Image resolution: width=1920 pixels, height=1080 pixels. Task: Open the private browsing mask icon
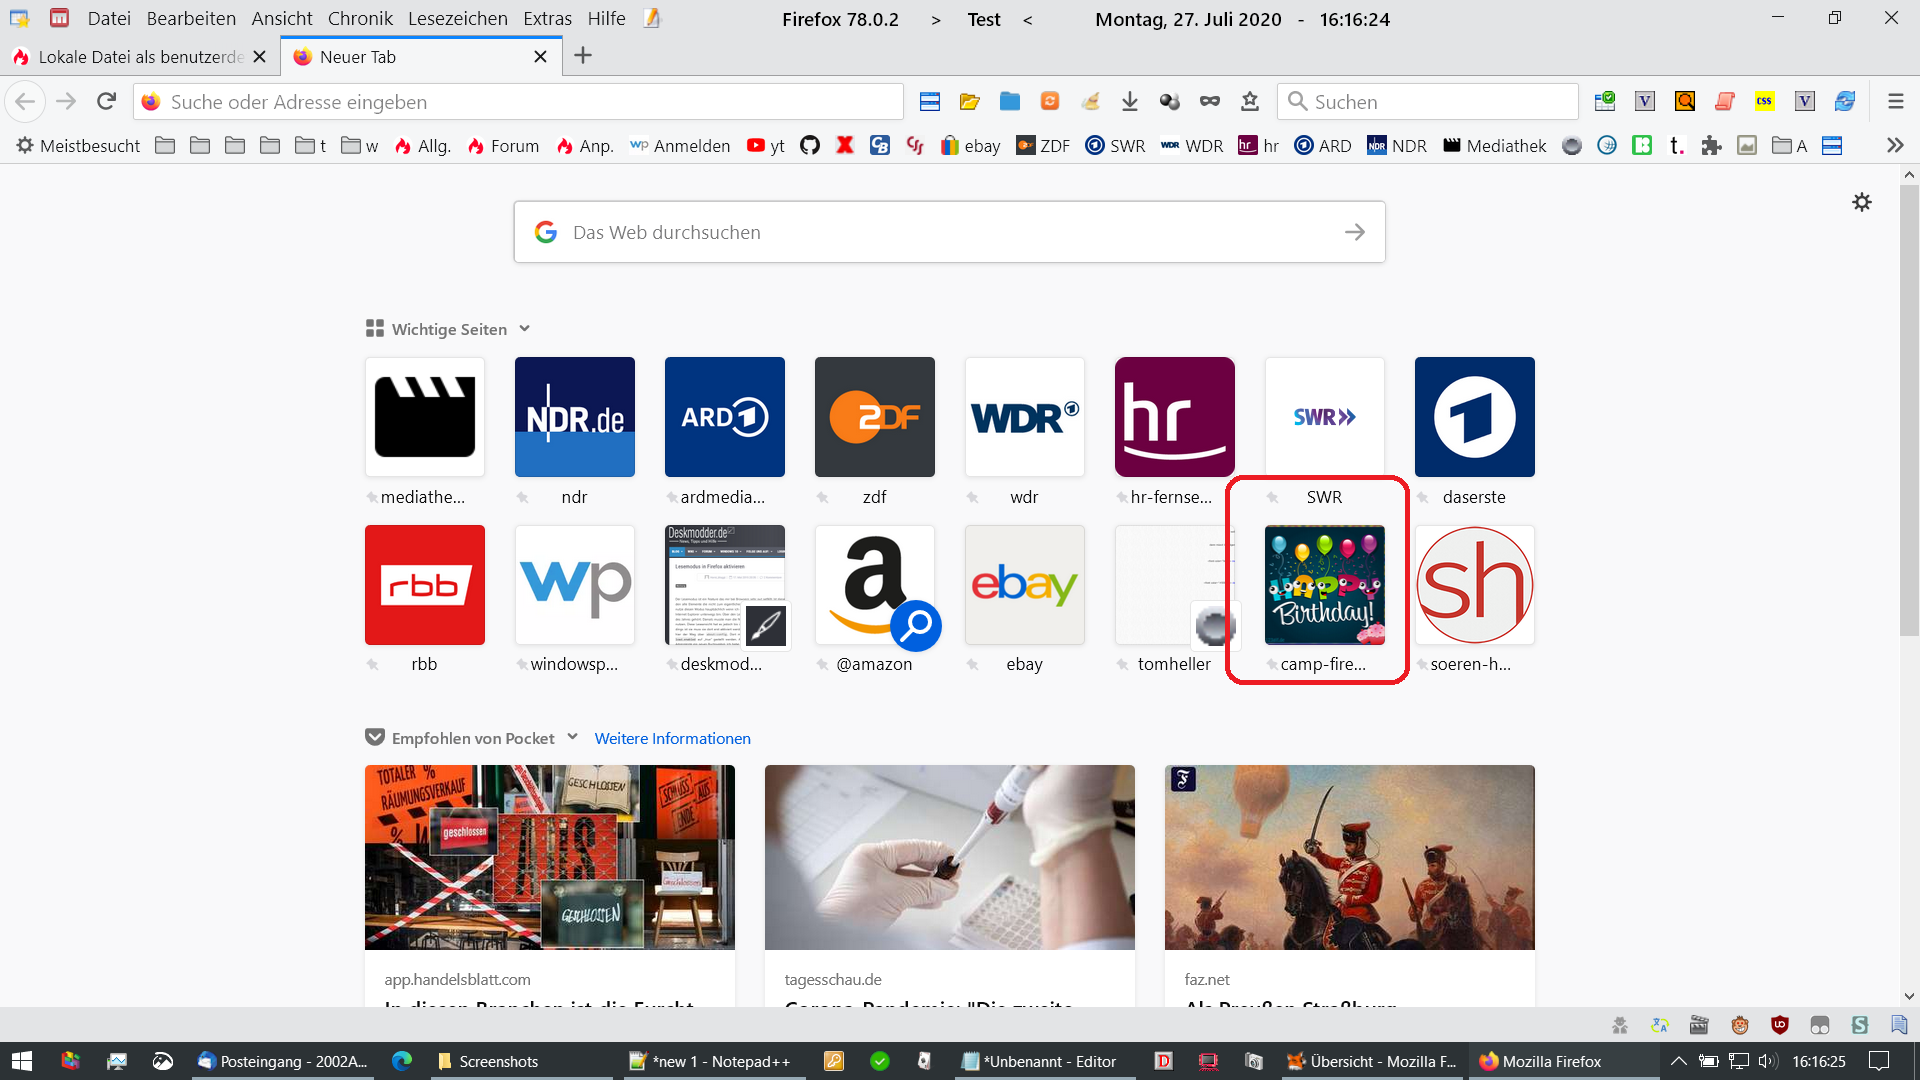pyautogui.click(x=1210, y=101)
